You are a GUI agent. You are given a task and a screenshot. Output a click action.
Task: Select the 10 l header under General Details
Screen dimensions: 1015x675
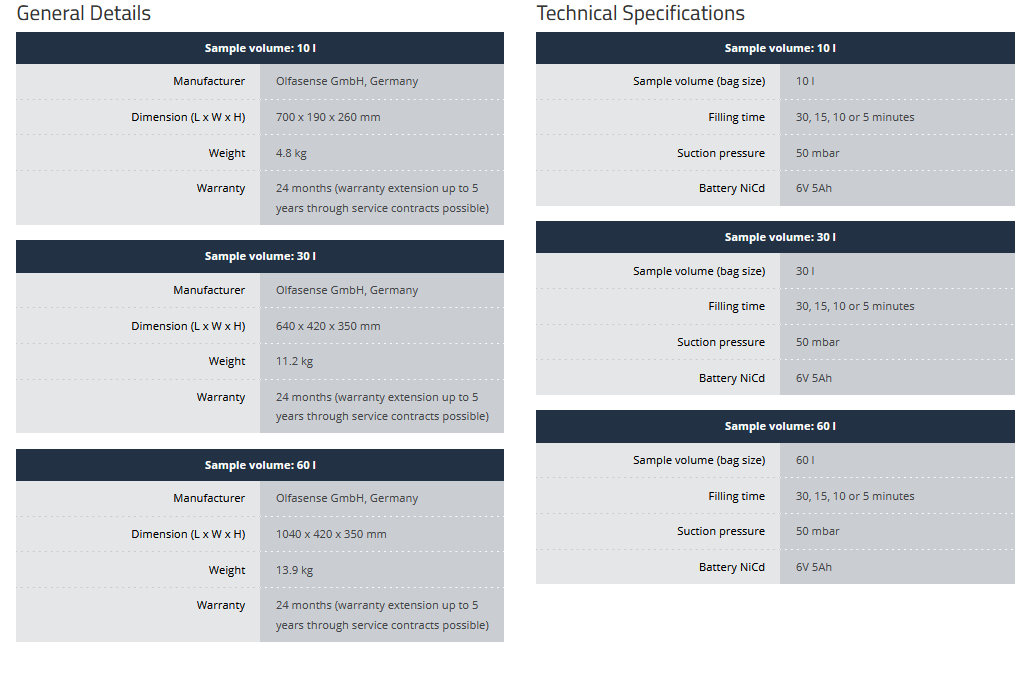pos(260,48)
